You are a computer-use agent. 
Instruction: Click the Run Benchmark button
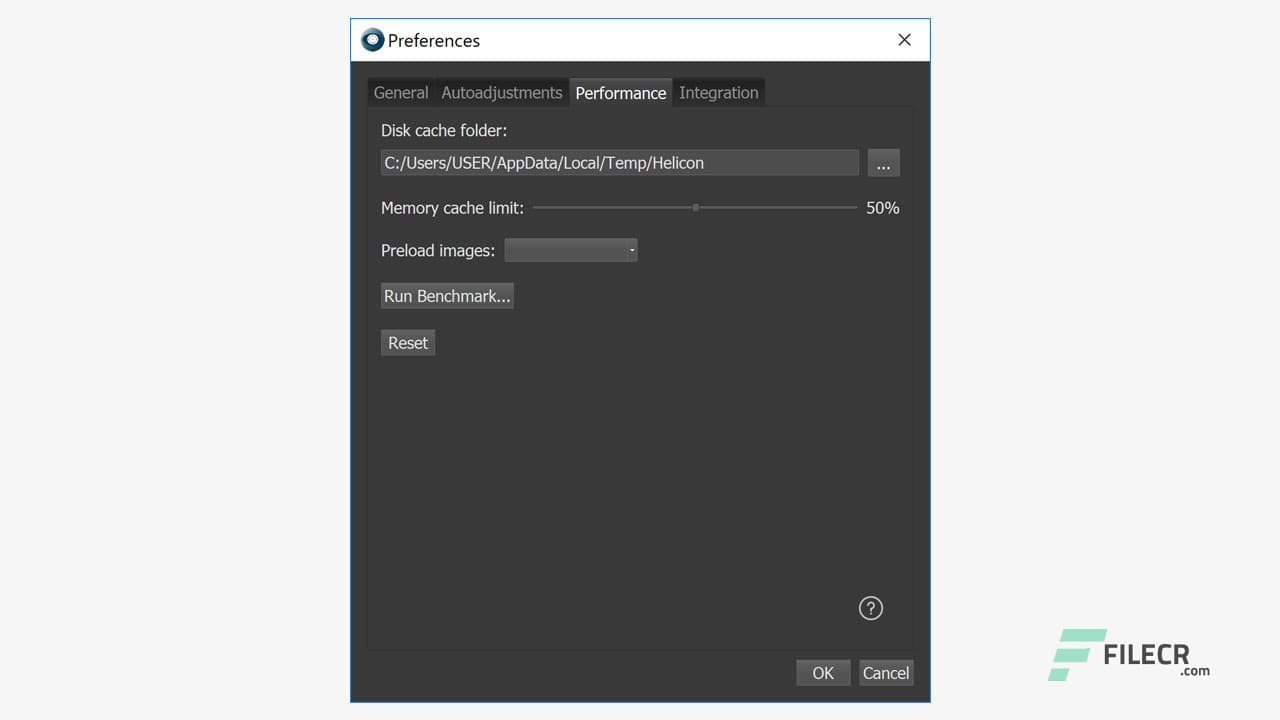pos(447,295)
